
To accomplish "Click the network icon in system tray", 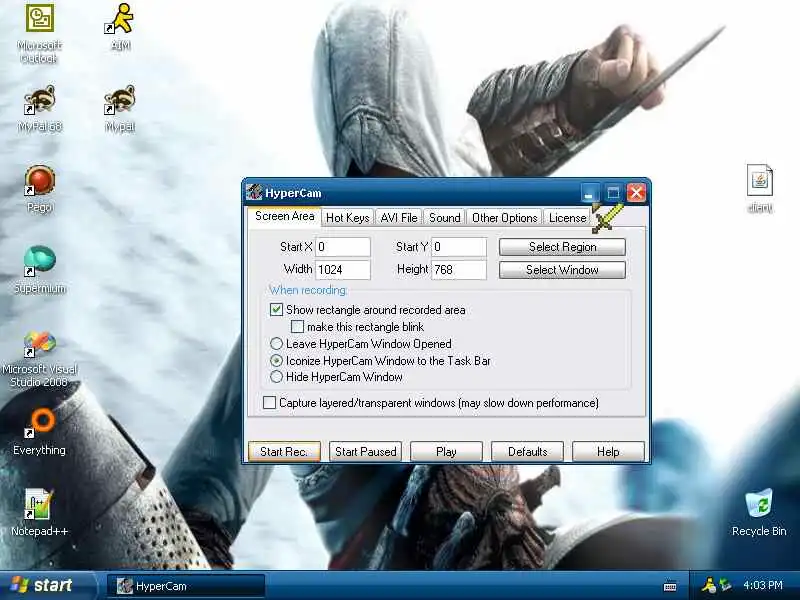I will click(x=726, y=585).
